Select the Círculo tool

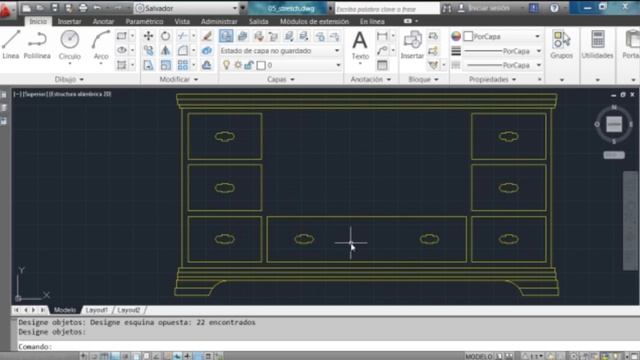pyautogui.click(x=69, y=45)
